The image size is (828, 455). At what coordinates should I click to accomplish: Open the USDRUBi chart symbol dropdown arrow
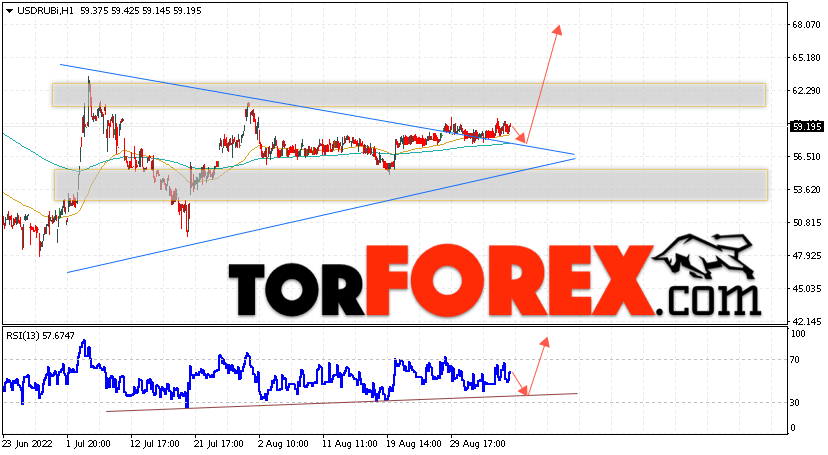tap(9, 11)
